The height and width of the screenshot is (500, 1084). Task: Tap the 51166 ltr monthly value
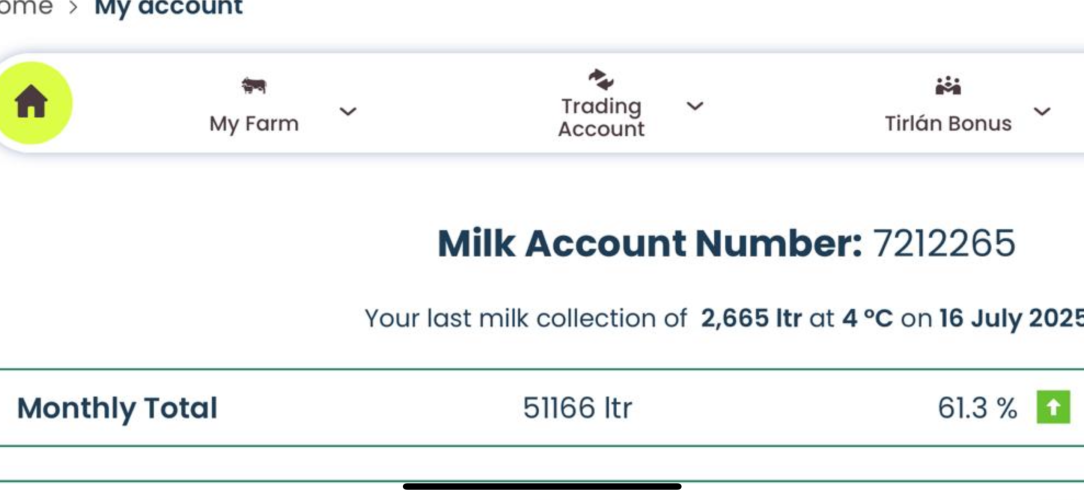(x=577, y=408)
